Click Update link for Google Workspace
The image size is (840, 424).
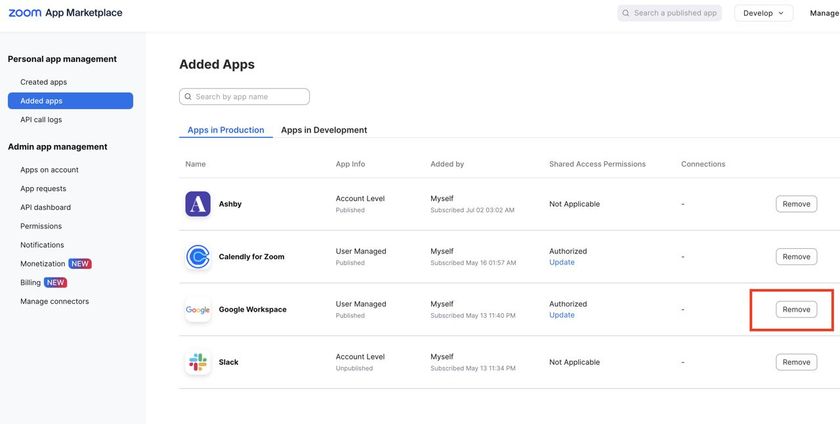click(x=562, y=315)
